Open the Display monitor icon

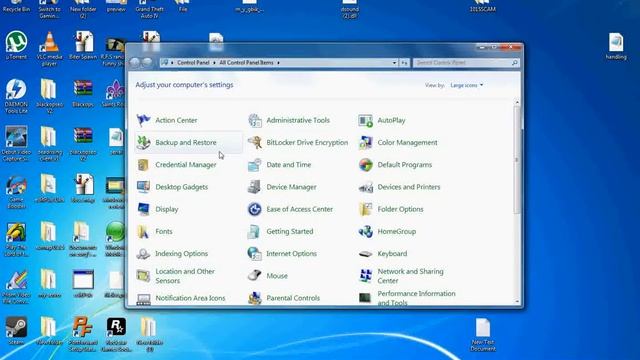(x=143, y=209)
